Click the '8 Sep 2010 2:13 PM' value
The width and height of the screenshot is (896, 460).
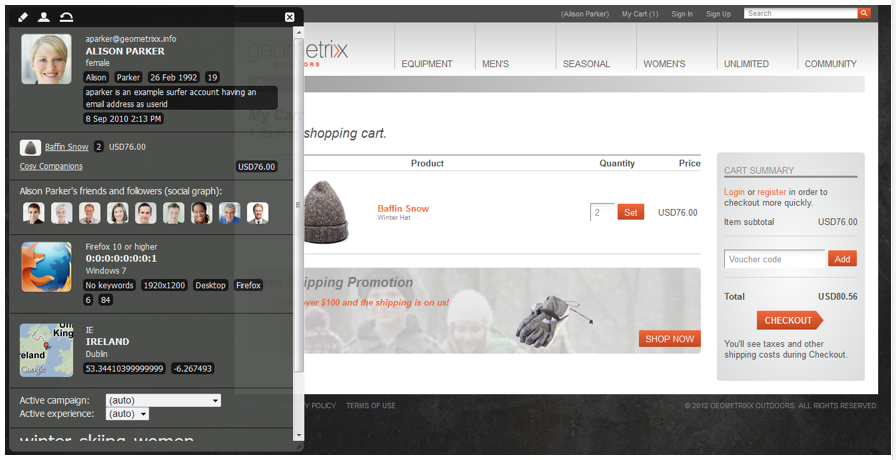click(x=123, y=119)
